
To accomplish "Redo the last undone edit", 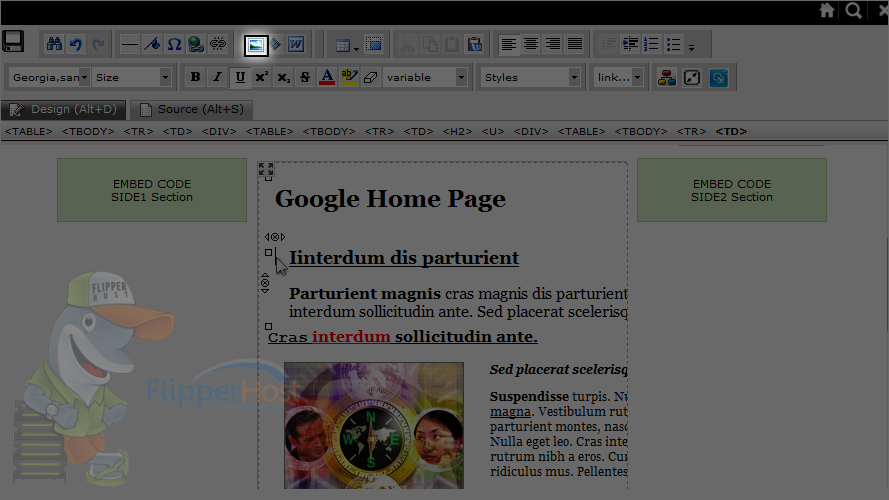I will tap(98, 44).
